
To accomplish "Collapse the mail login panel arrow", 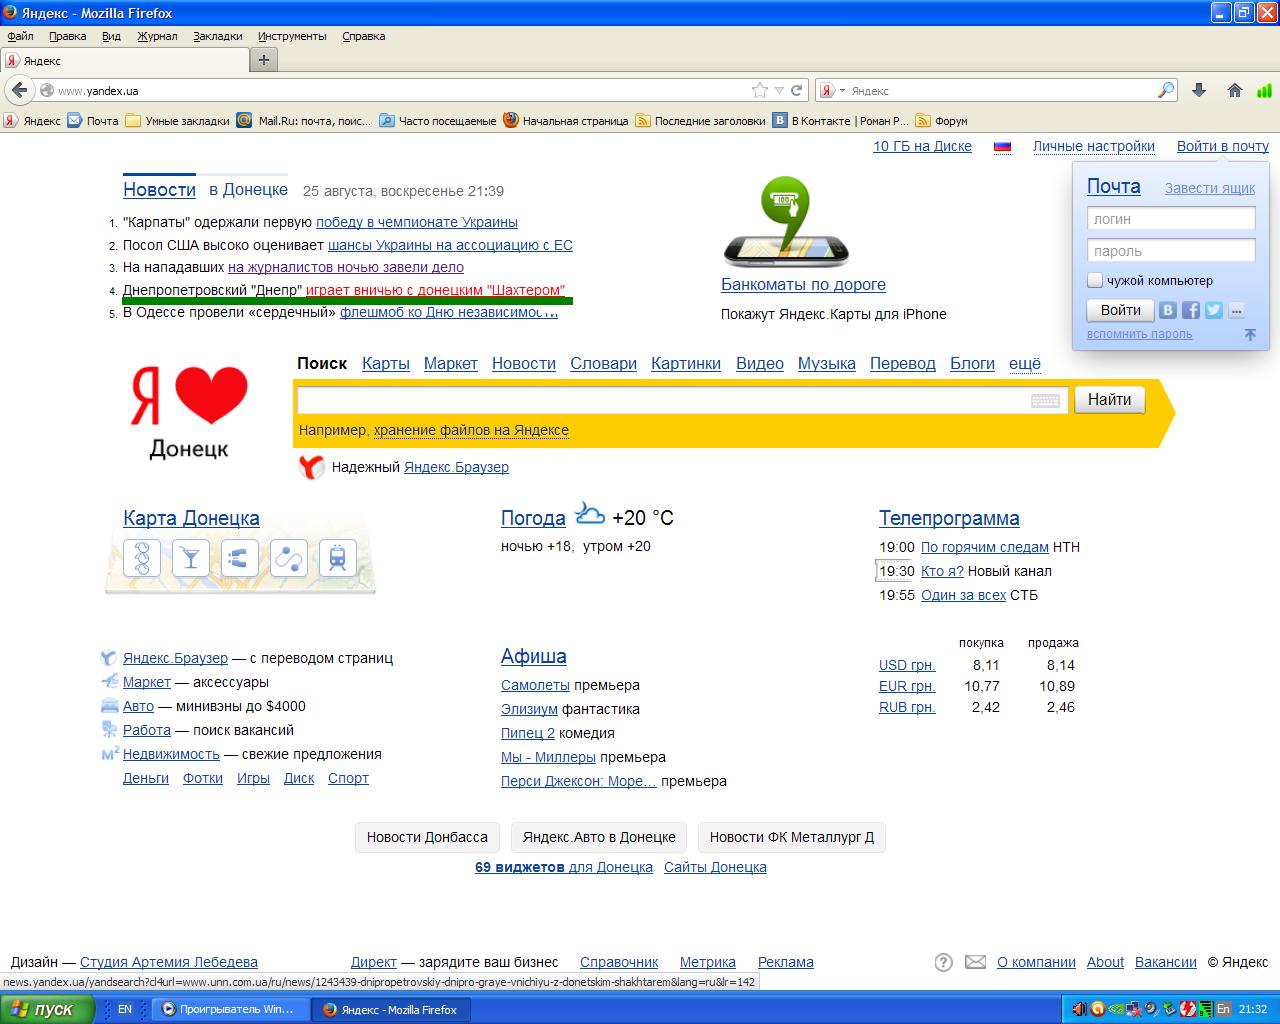I will point(1250,335).
